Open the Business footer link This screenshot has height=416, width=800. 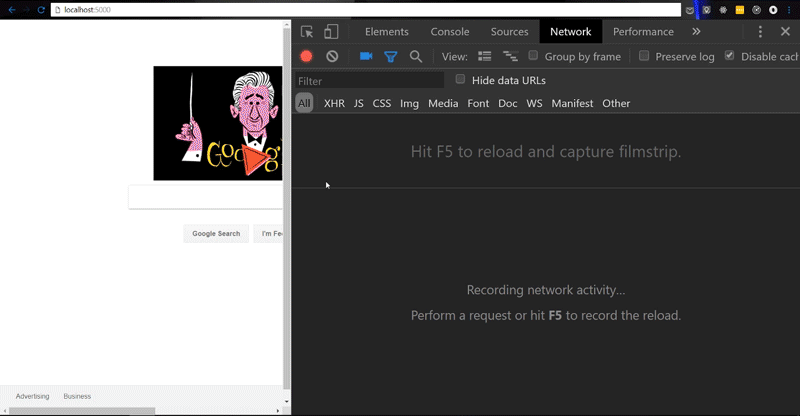77,396
